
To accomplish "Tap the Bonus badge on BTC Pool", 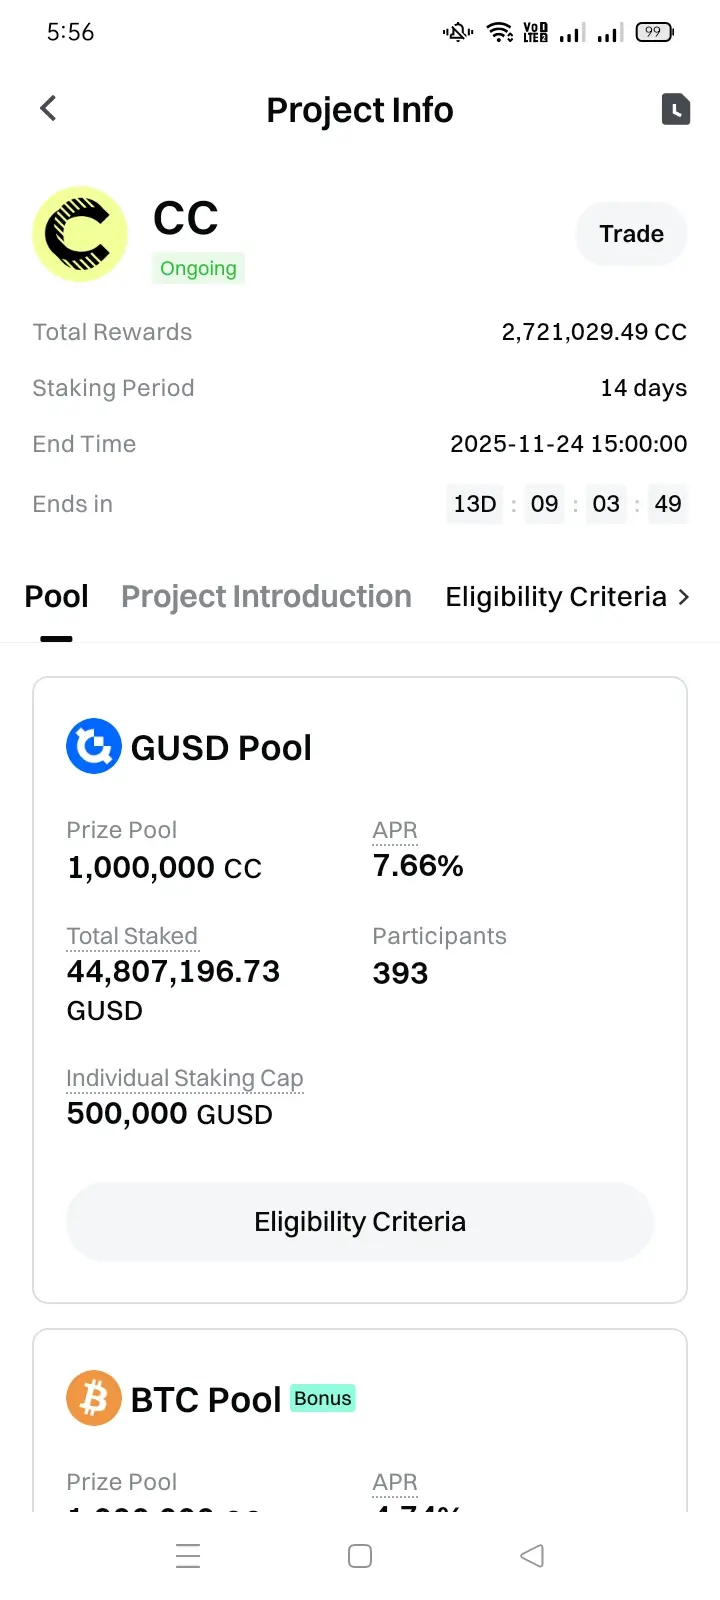I will [x=323, y=1398].
